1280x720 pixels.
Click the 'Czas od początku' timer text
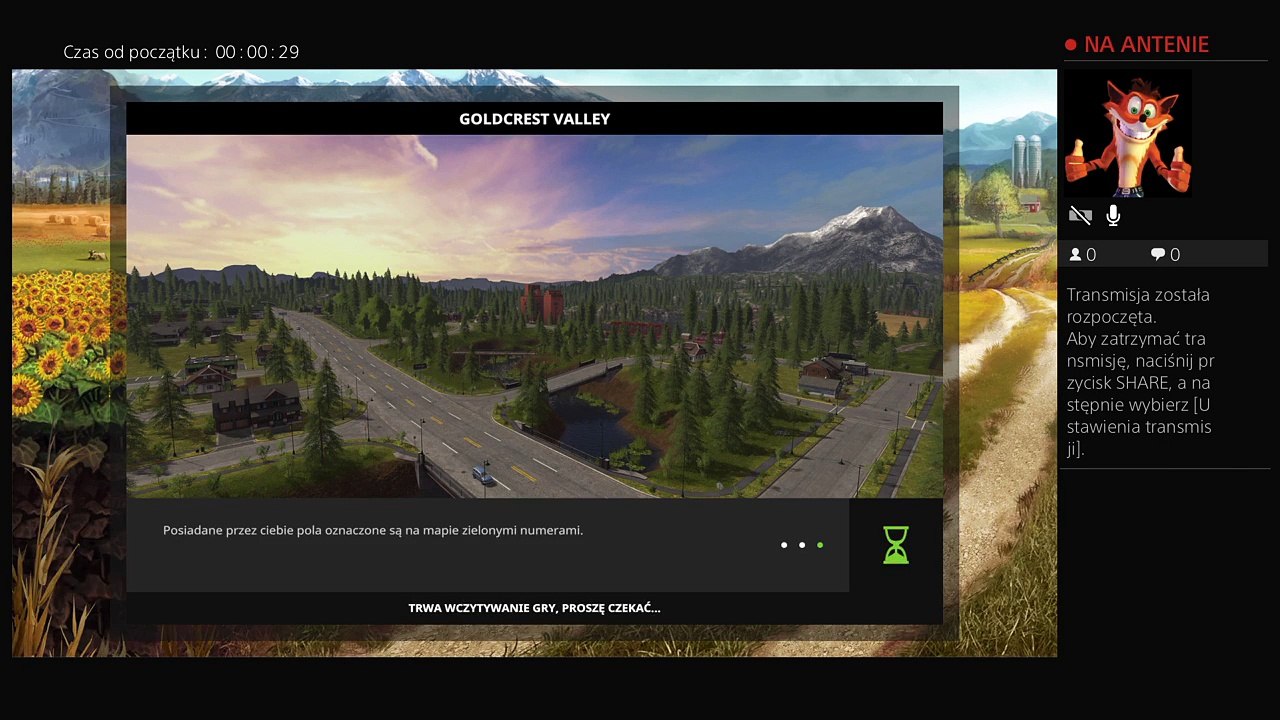point(181,52)
